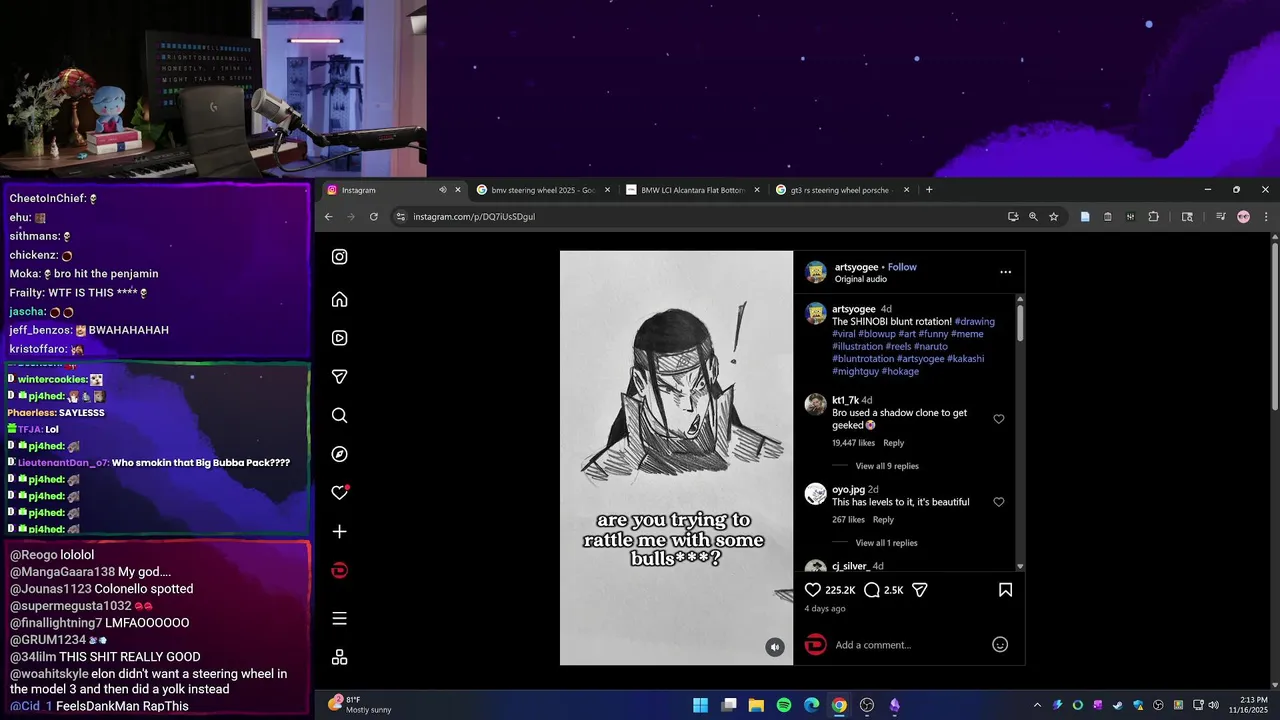Like kt1_7k's comment
The image size is (1280, 720).
coord(999,419)
